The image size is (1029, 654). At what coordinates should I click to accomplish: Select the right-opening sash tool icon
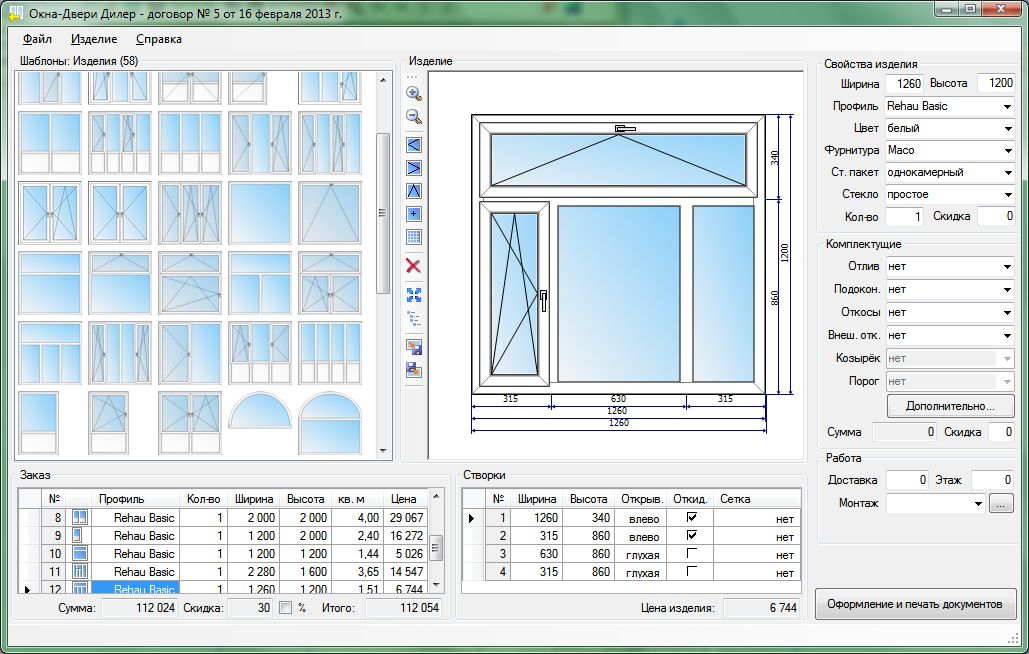coord(414,168)
